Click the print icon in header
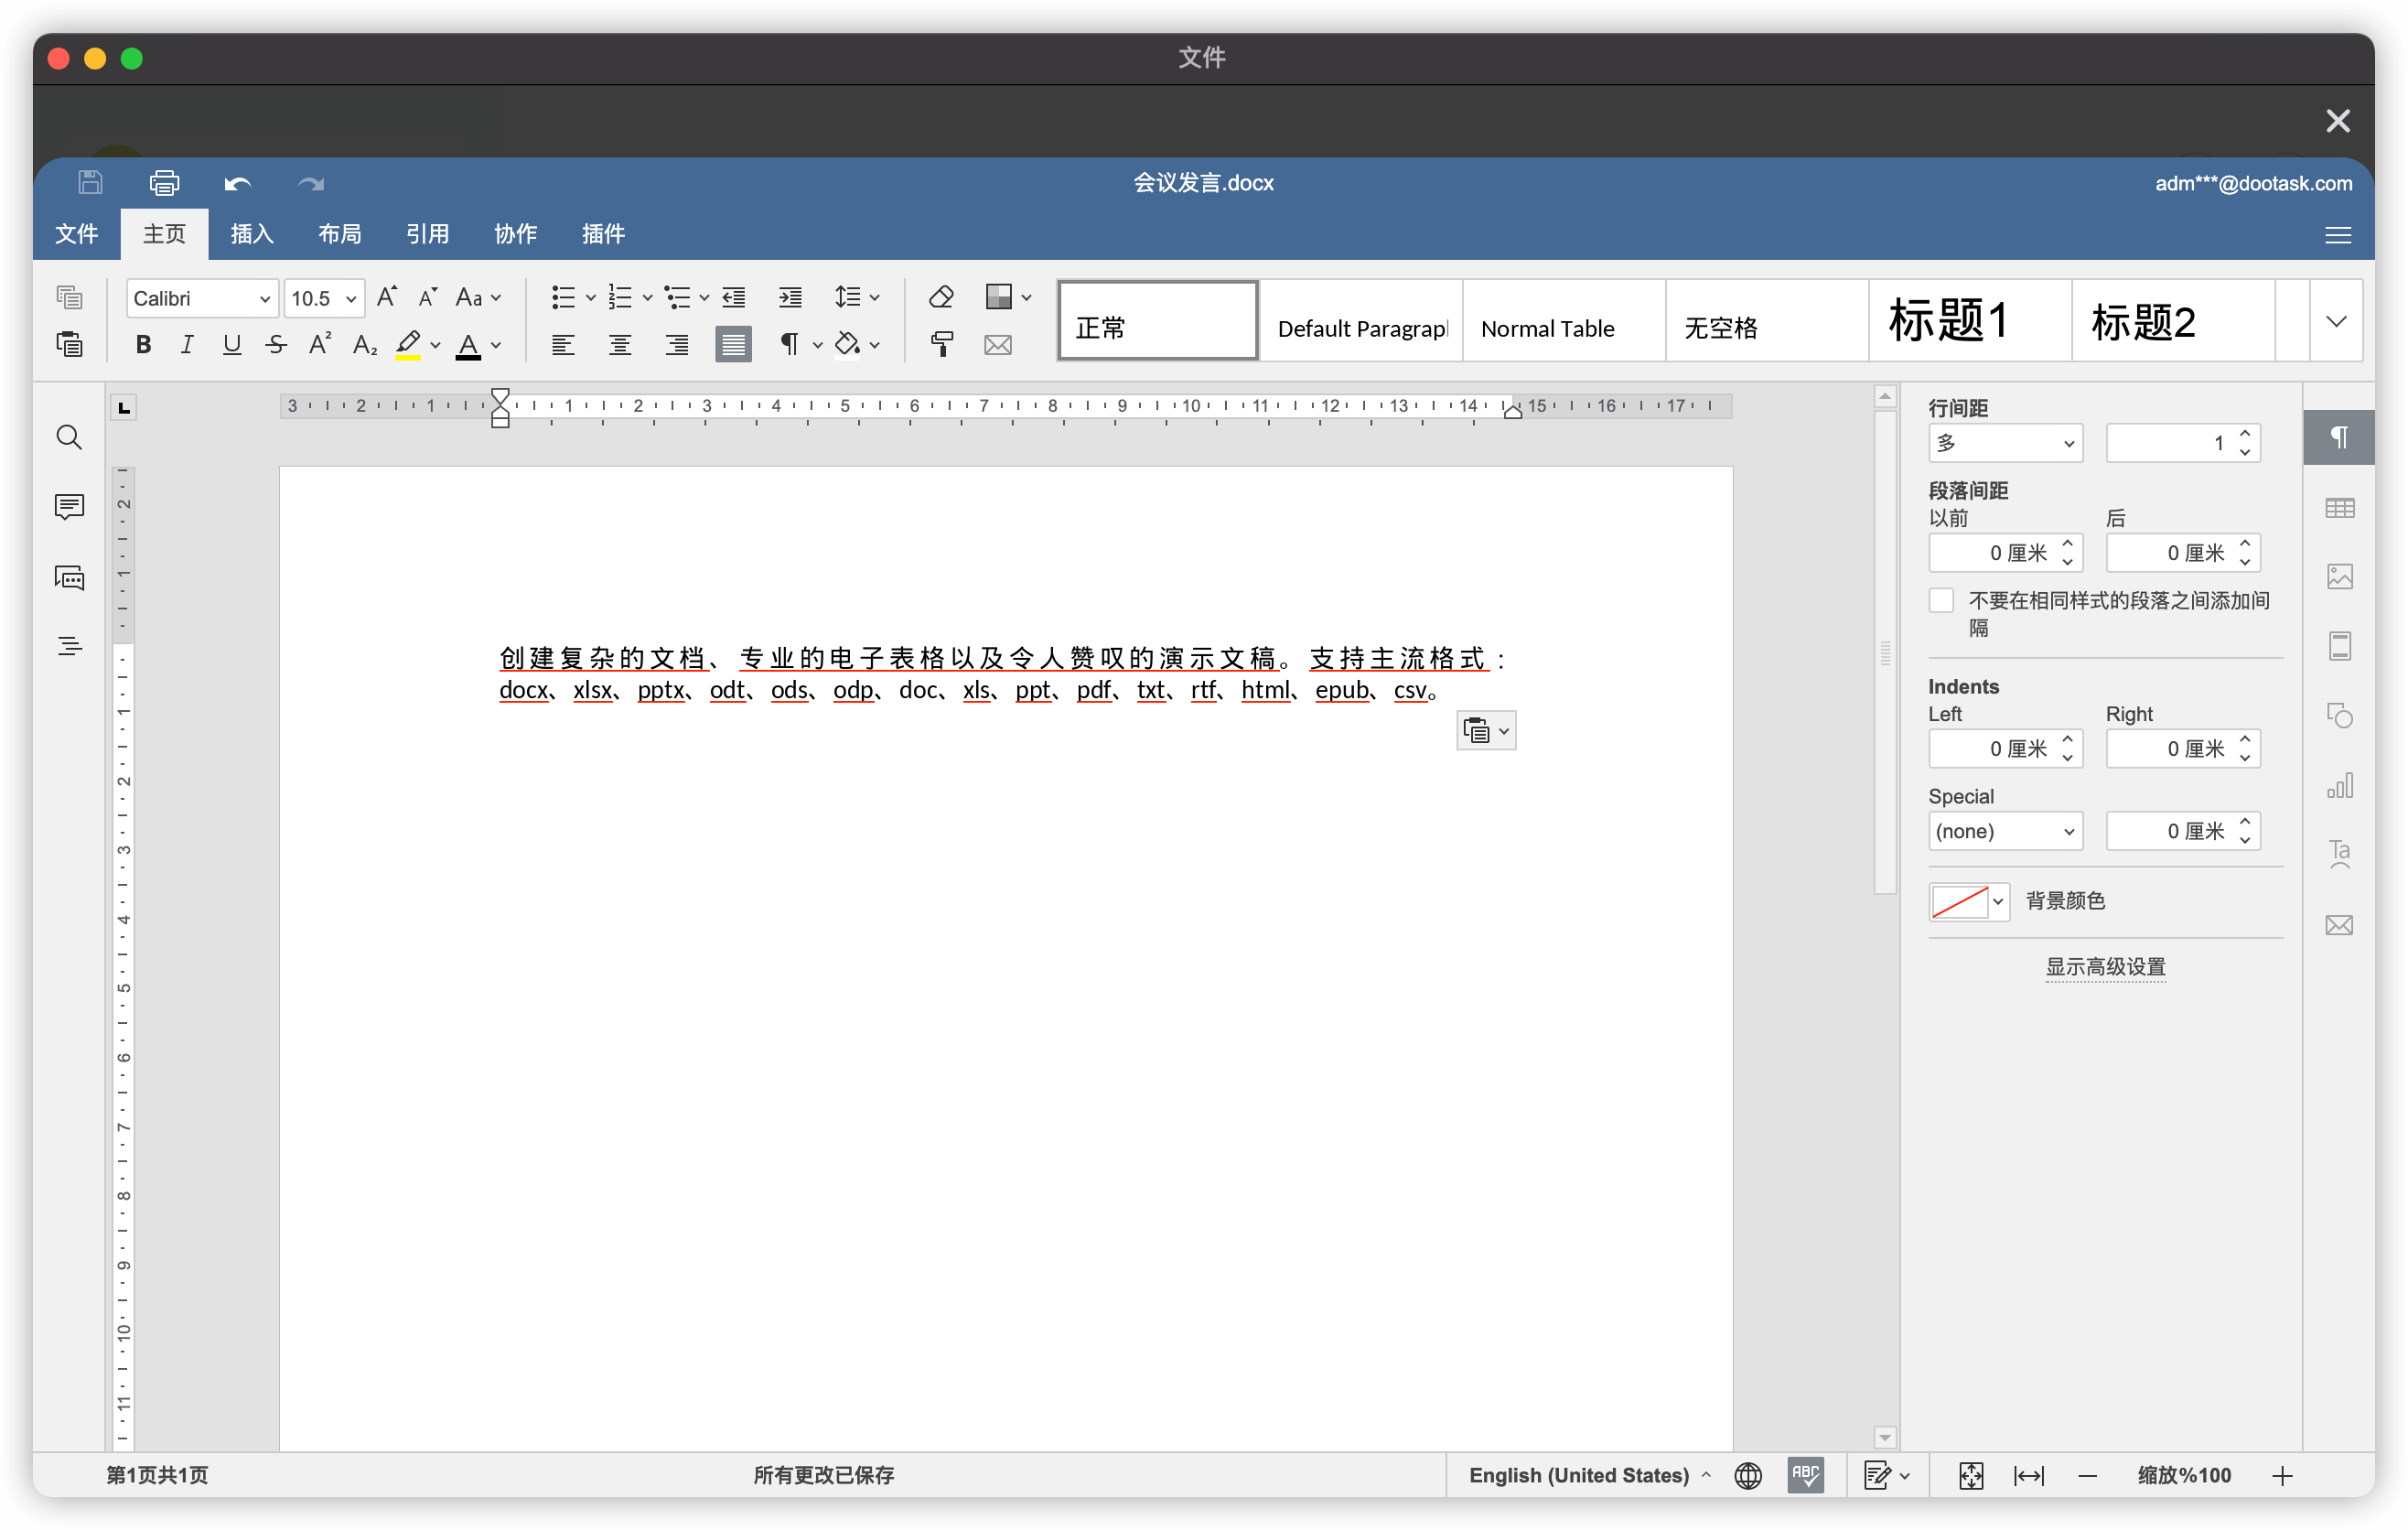Viewport: 2408px width, 1530px height. tap(164, 183)
